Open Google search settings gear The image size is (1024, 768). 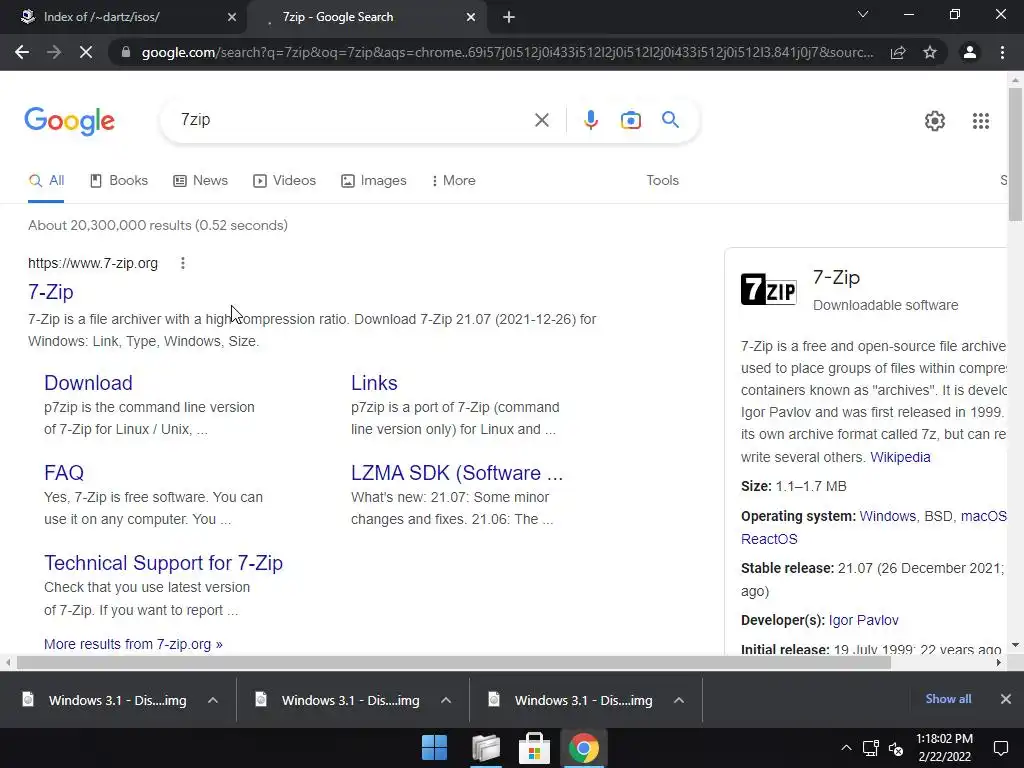(x=935, y=121)
